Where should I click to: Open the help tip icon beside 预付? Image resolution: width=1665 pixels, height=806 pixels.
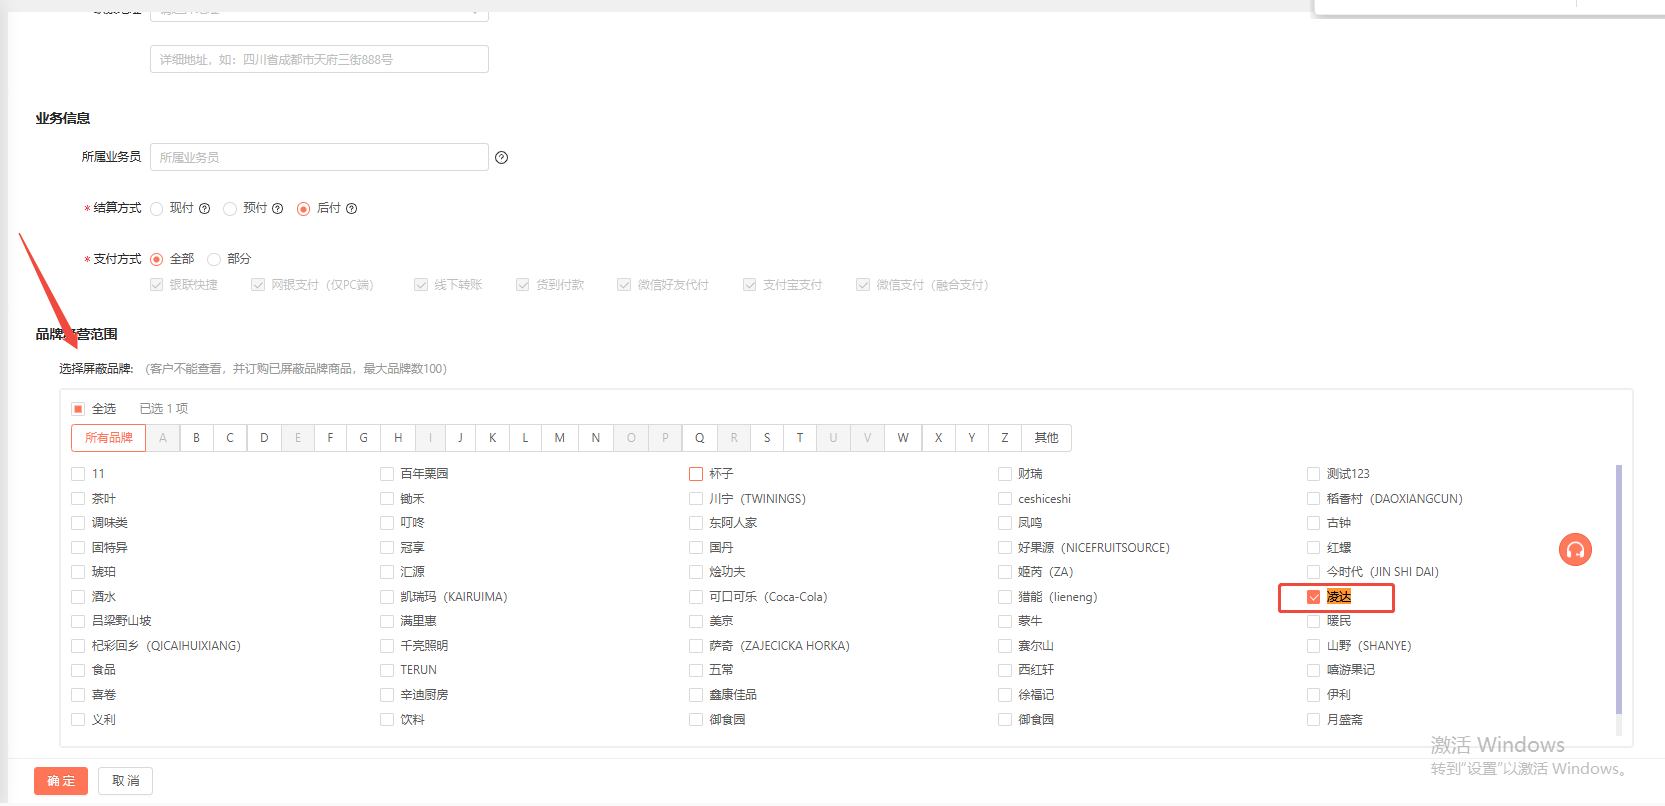(x=278, y=209)
